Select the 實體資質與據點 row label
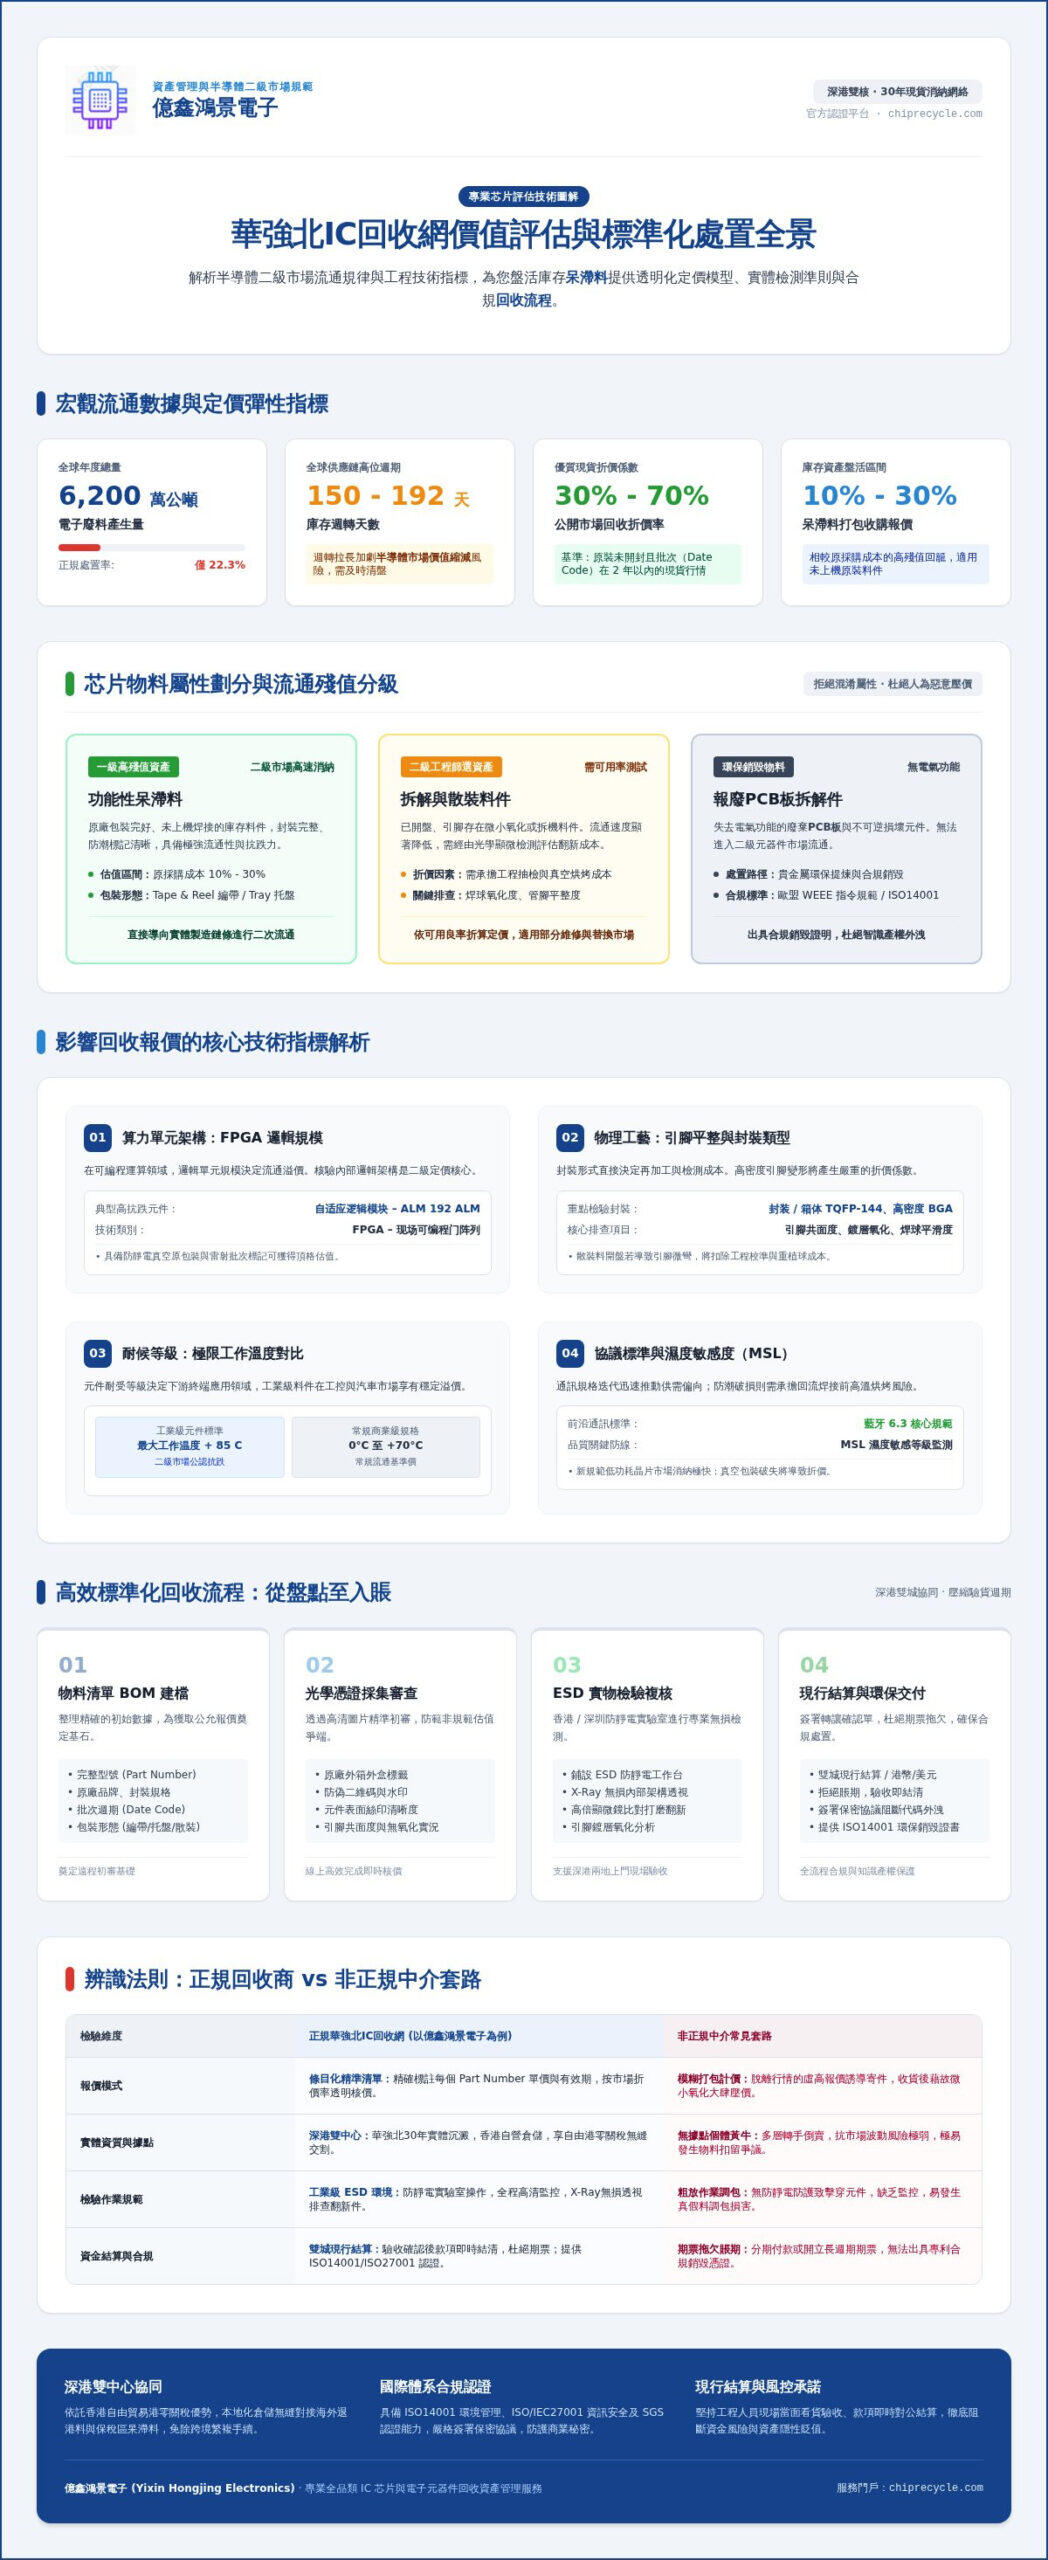This screenshot has width=1048, height=2560. point(117,2143)
